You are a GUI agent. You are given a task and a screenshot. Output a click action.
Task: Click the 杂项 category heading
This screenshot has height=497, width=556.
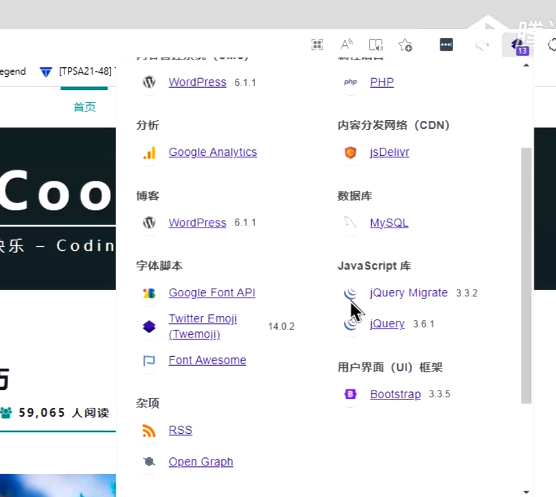pos(148,403)
